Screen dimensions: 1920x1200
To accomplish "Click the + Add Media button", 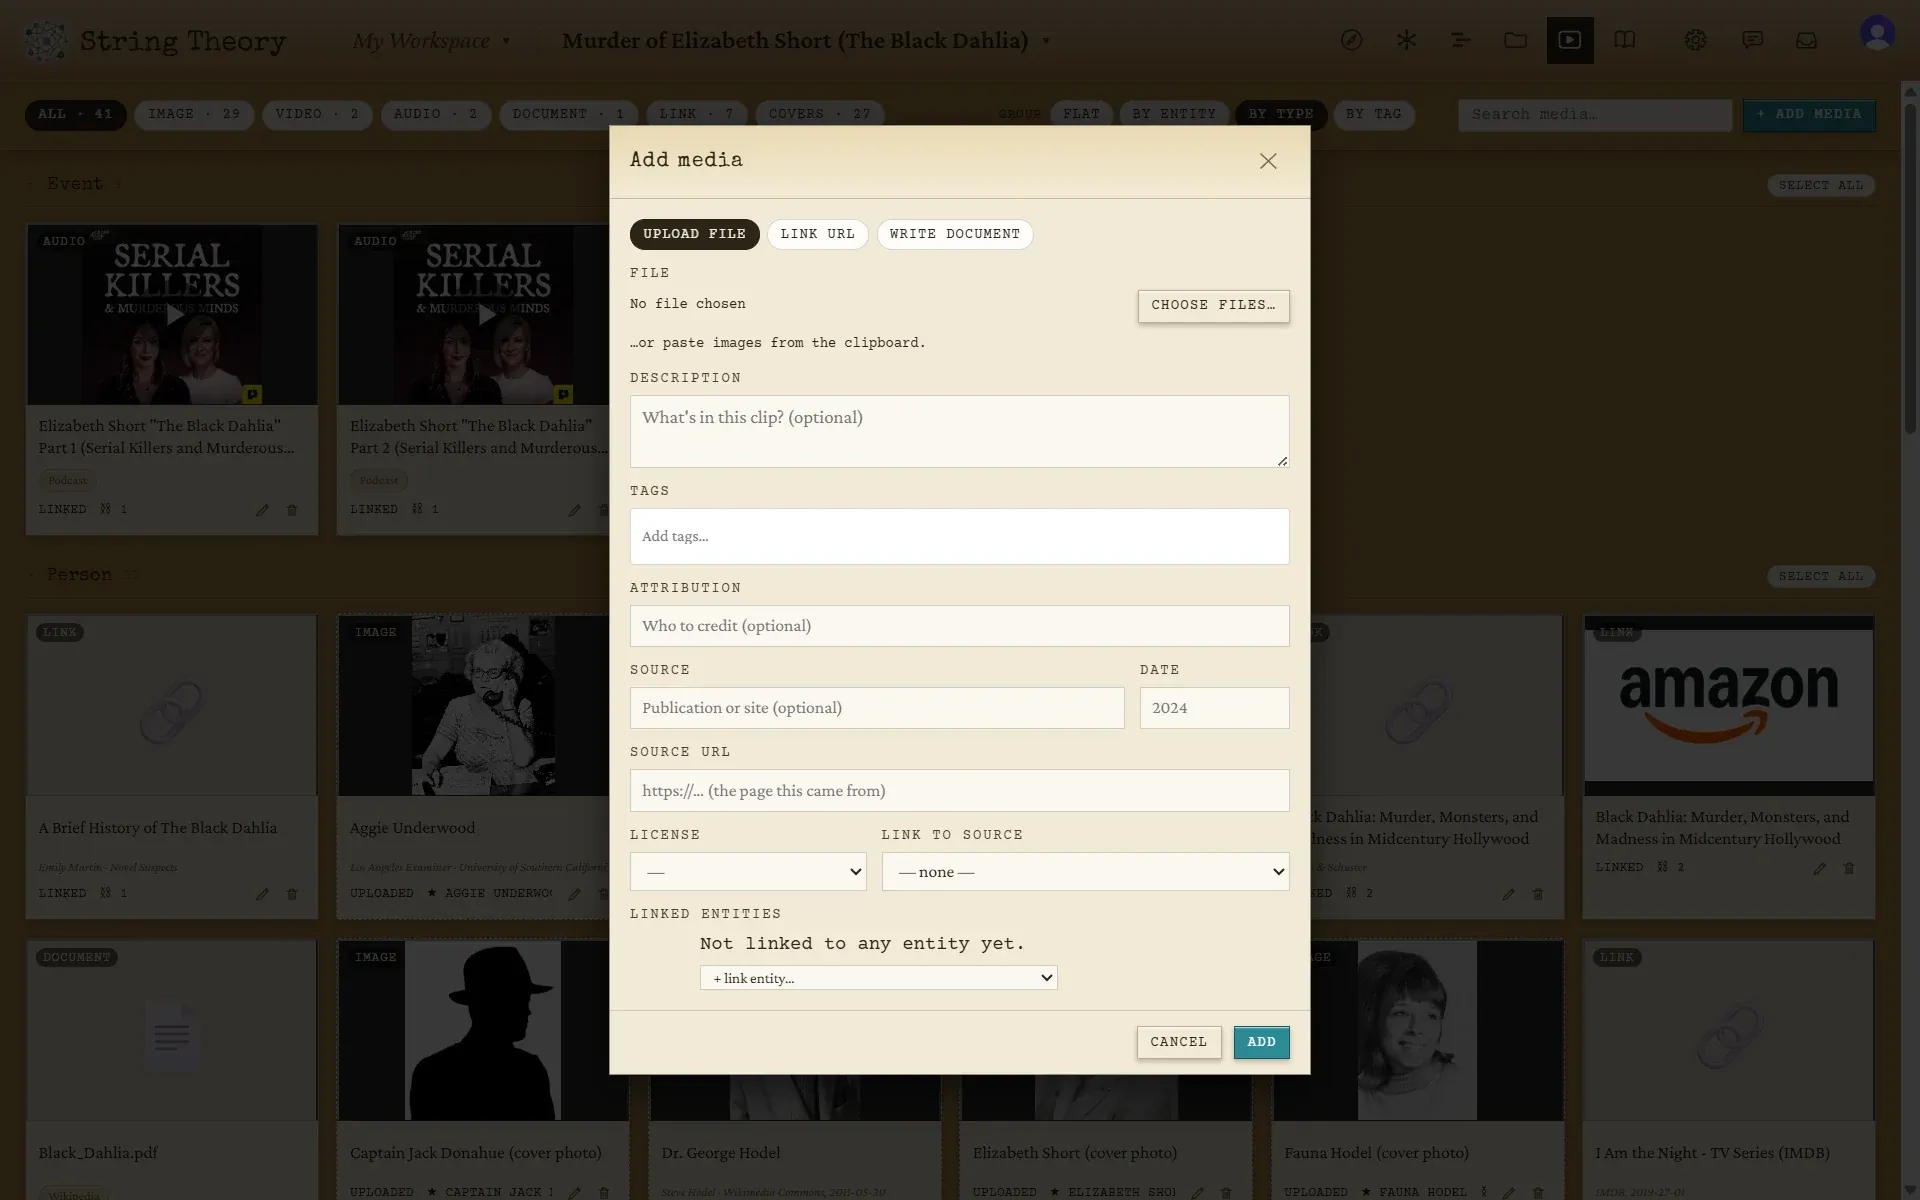I will click(x=1809, y=115).
